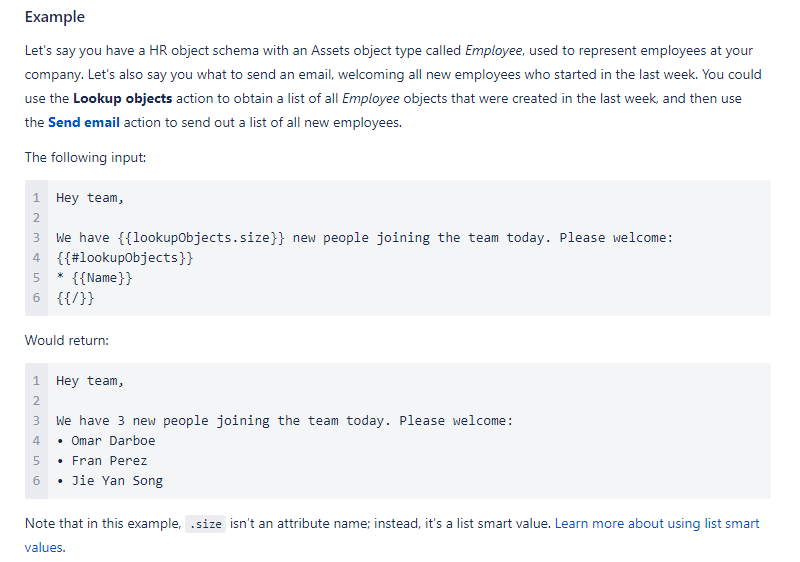Viewport: 800px width, 562px height.
Task: Click the {{Name}} placeholder line
Action: point(94,278)
